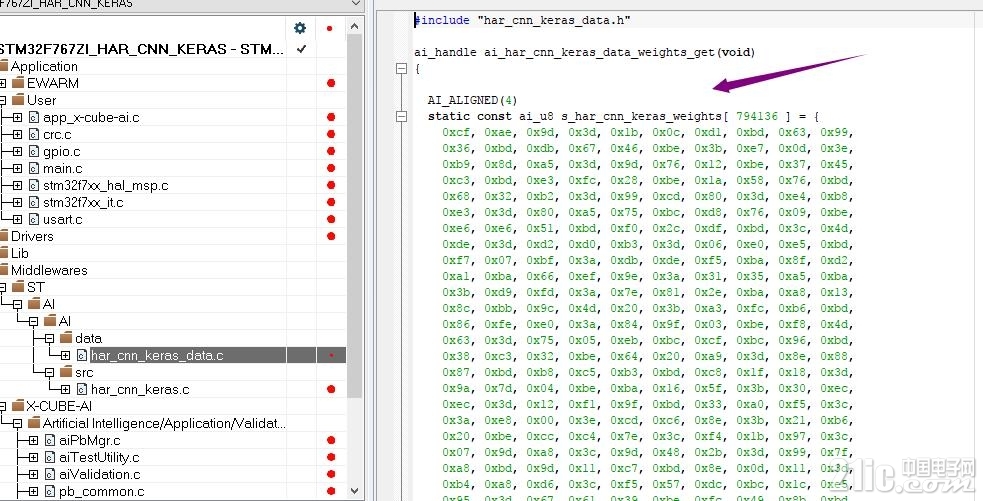Click the X-CUBE-AI folder icon
The width and height of the screenshot is (983, 501).
(18, 406)
